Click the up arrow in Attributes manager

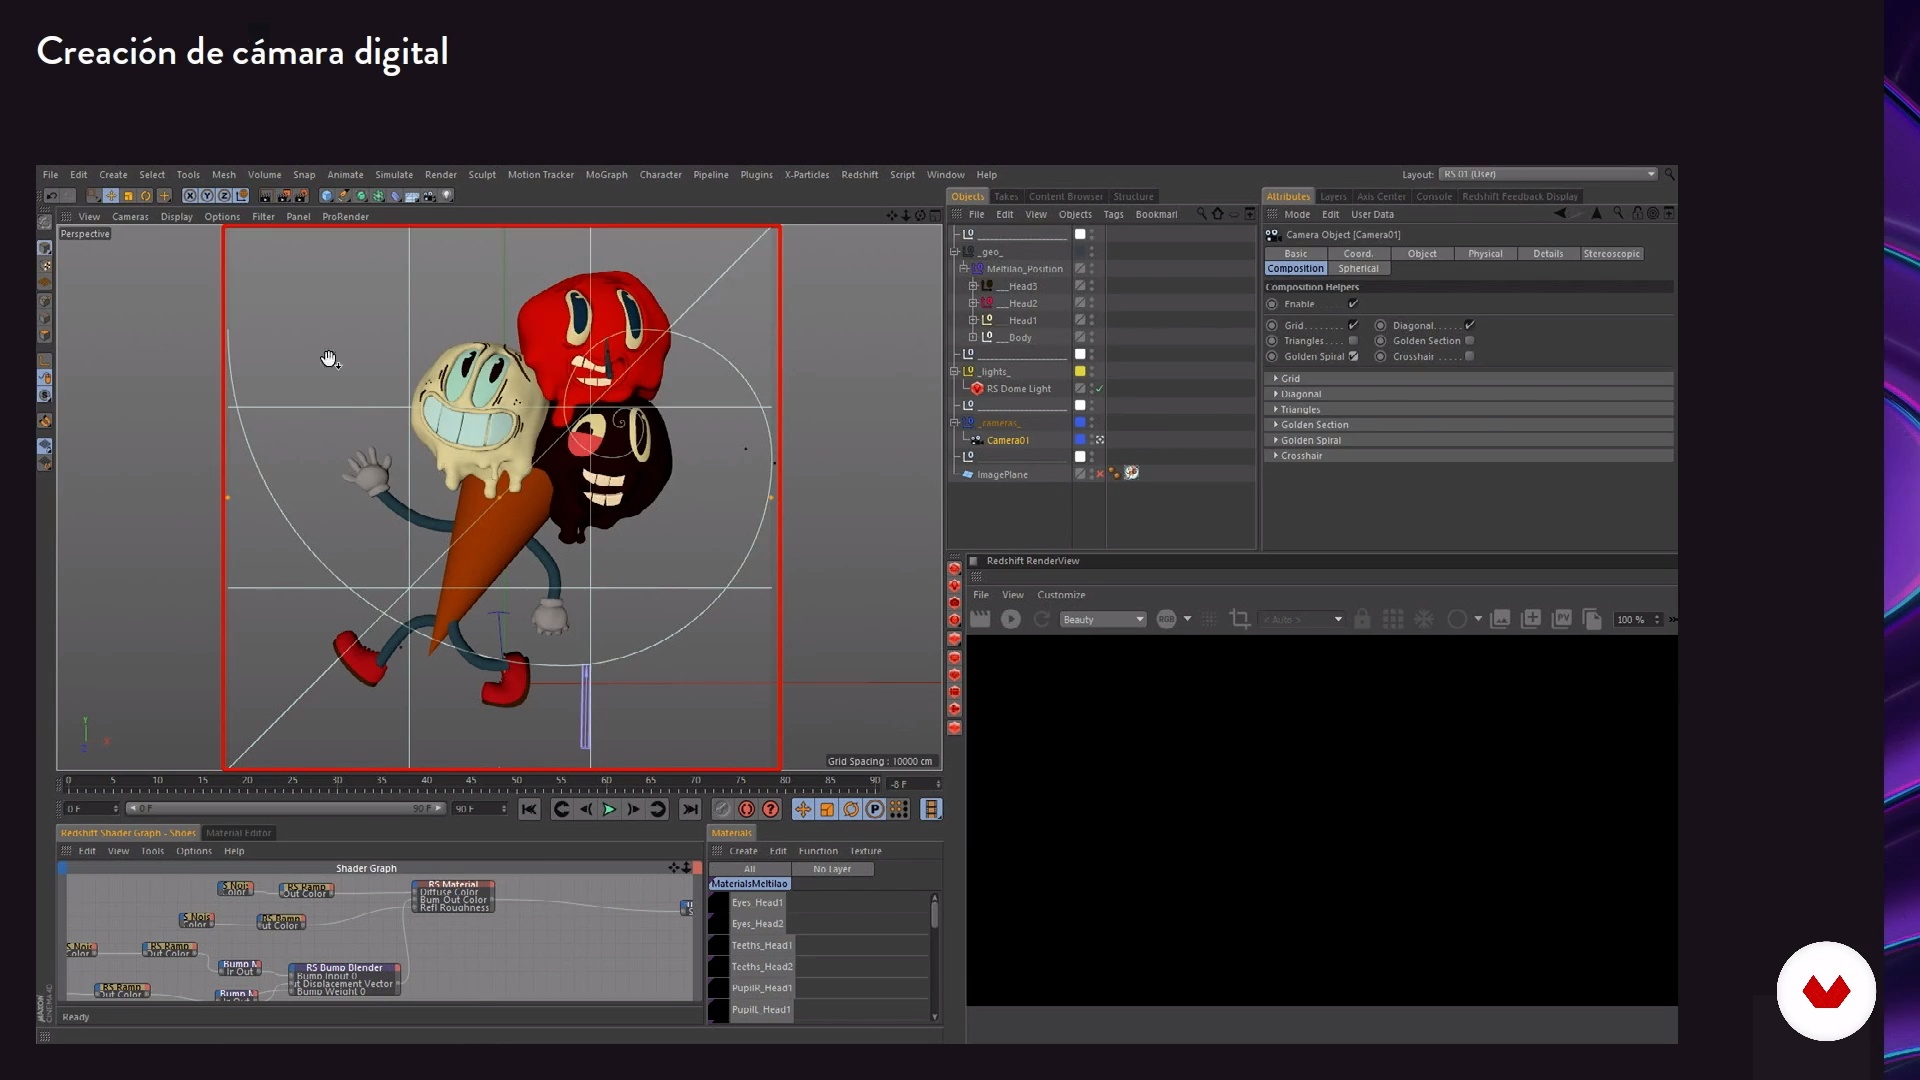click(1597, 213)
